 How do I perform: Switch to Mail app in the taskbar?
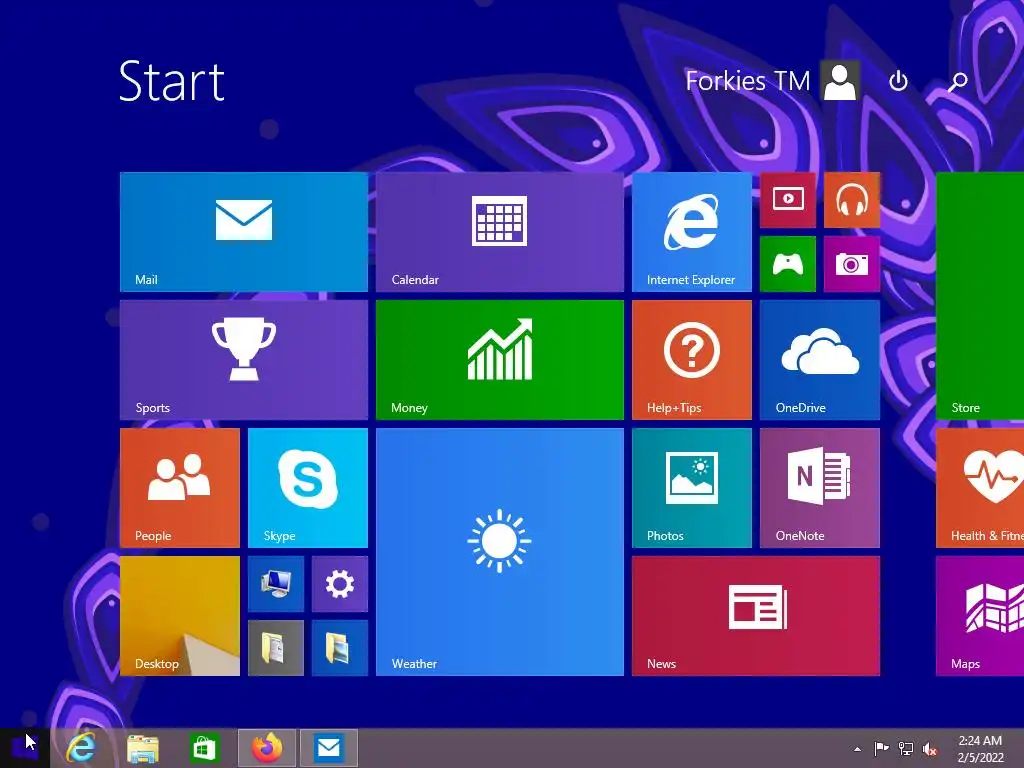(328, 748)
